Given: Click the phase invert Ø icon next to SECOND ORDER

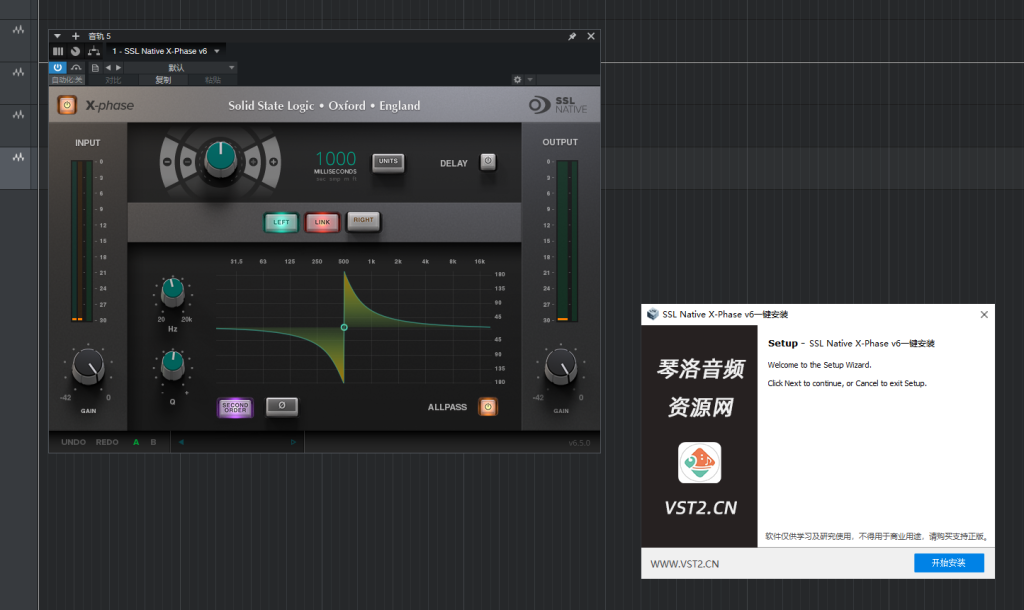Looking at the screenshot, I should [282, 406].
